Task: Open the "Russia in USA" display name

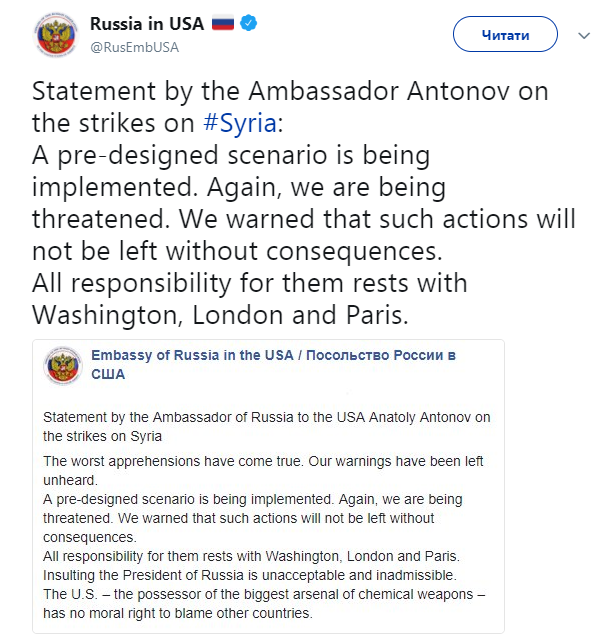Action: pyautogui.click(x=147, y=23)
